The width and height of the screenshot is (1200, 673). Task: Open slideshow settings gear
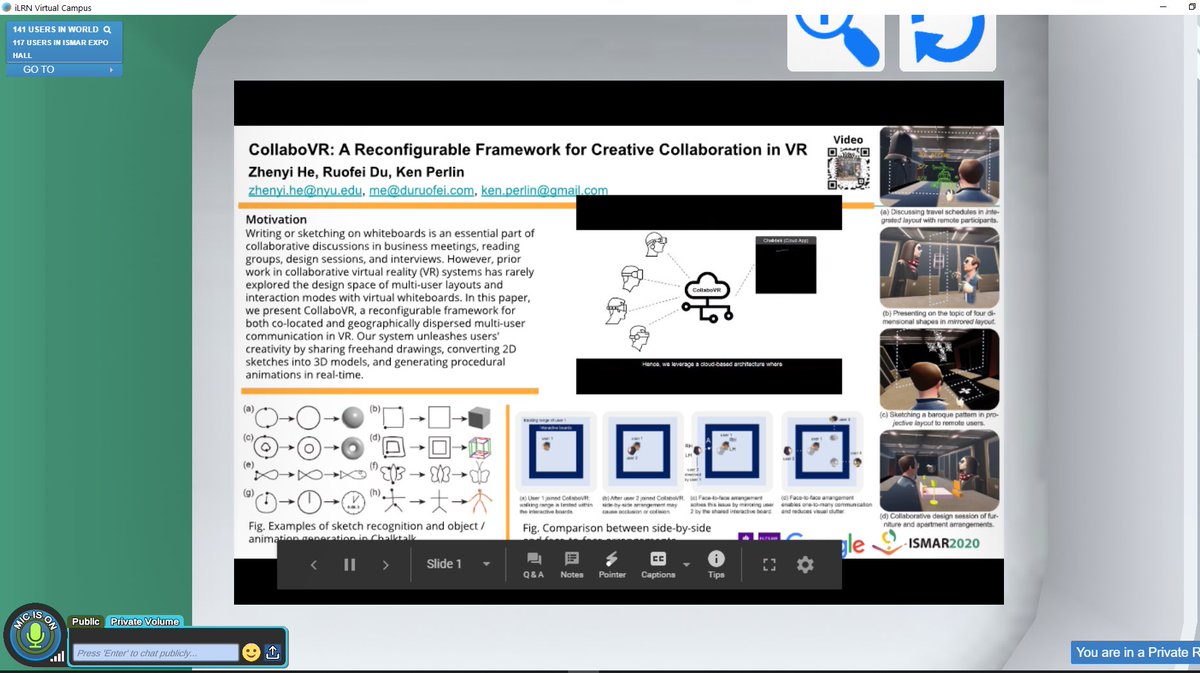pyautogui.click(x=805, y=565)
